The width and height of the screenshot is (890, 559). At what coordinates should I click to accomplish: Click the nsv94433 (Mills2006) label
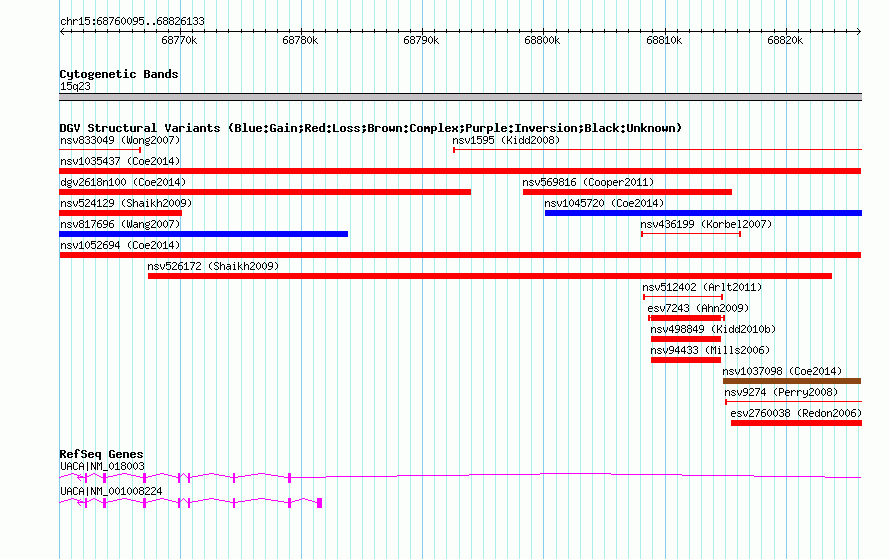coord(710,350)
